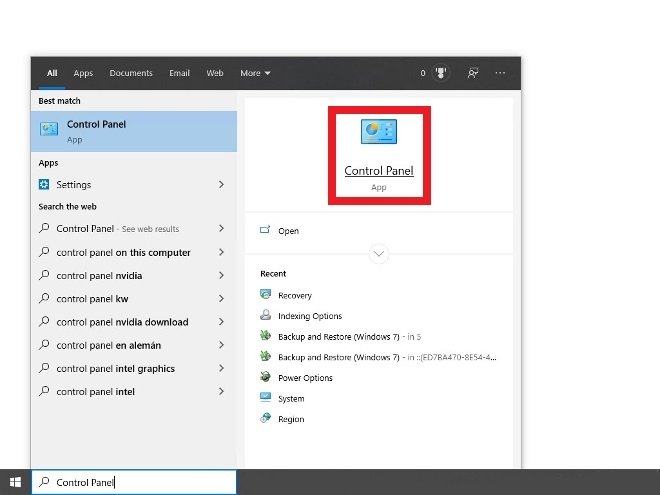This screenshot has height=495, width=660.
Task: Expand the Settings result arrow
Action: (221, 184)
